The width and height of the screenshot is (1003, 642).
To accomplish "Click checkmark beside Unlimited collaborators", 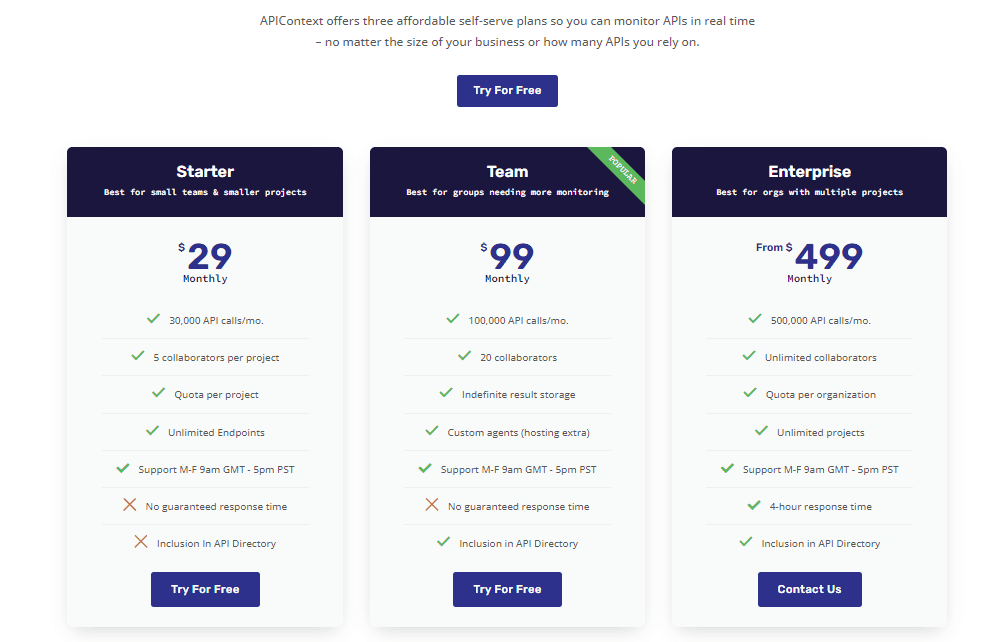I will (x=749, y=356).
